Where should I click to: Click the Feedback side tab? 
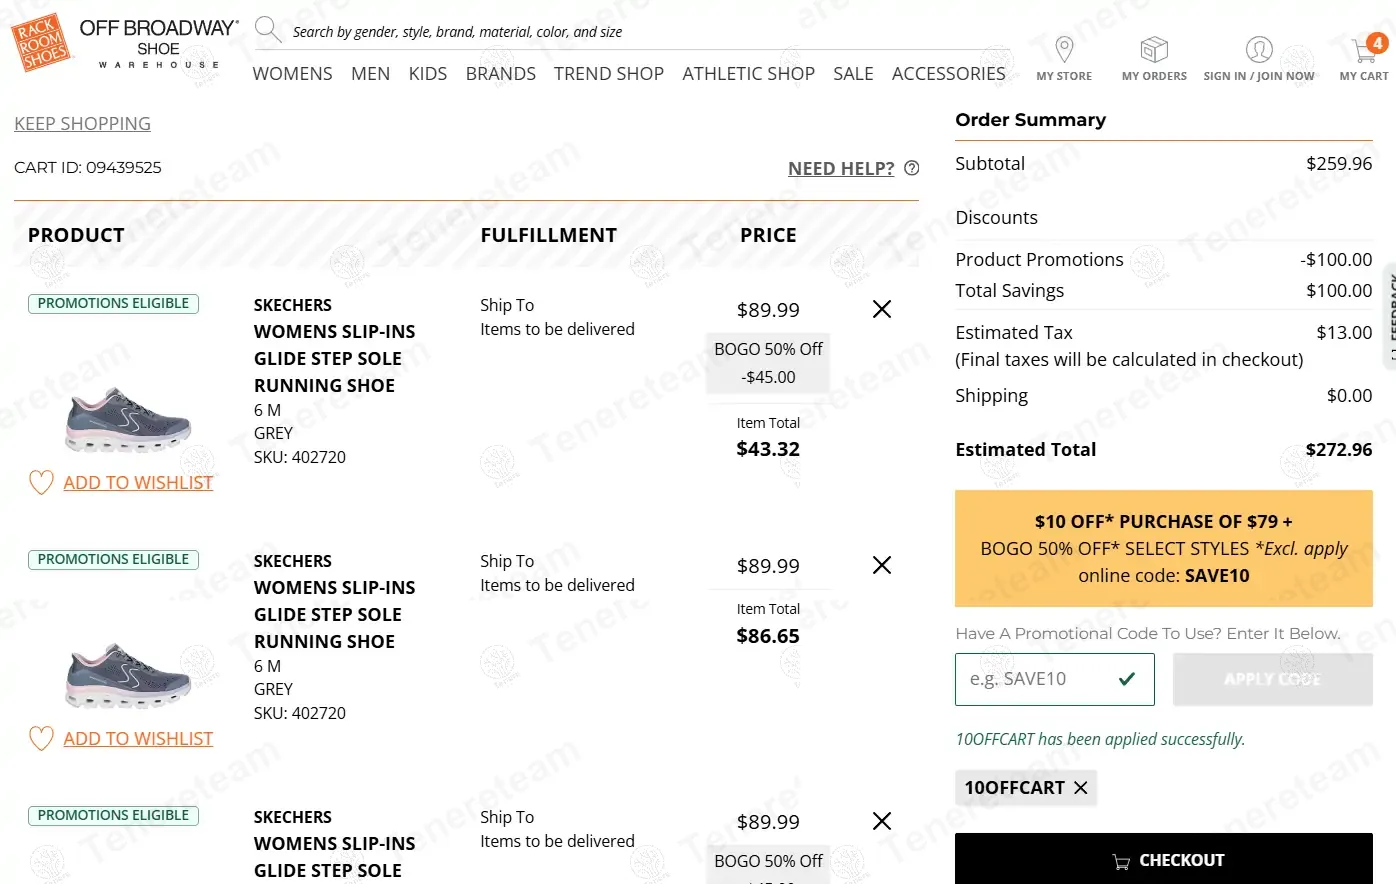tap(1389, 317)
